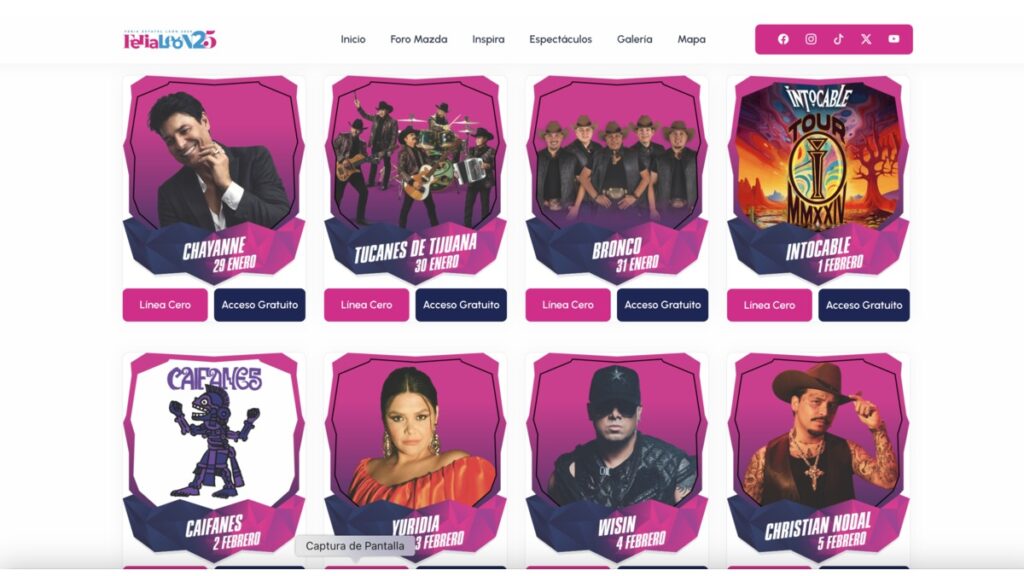This screenshot has width=1024, height=576.
Task: Click Acceso Gratuito under Tucanes de Tijuana
Action: point(461,305)
